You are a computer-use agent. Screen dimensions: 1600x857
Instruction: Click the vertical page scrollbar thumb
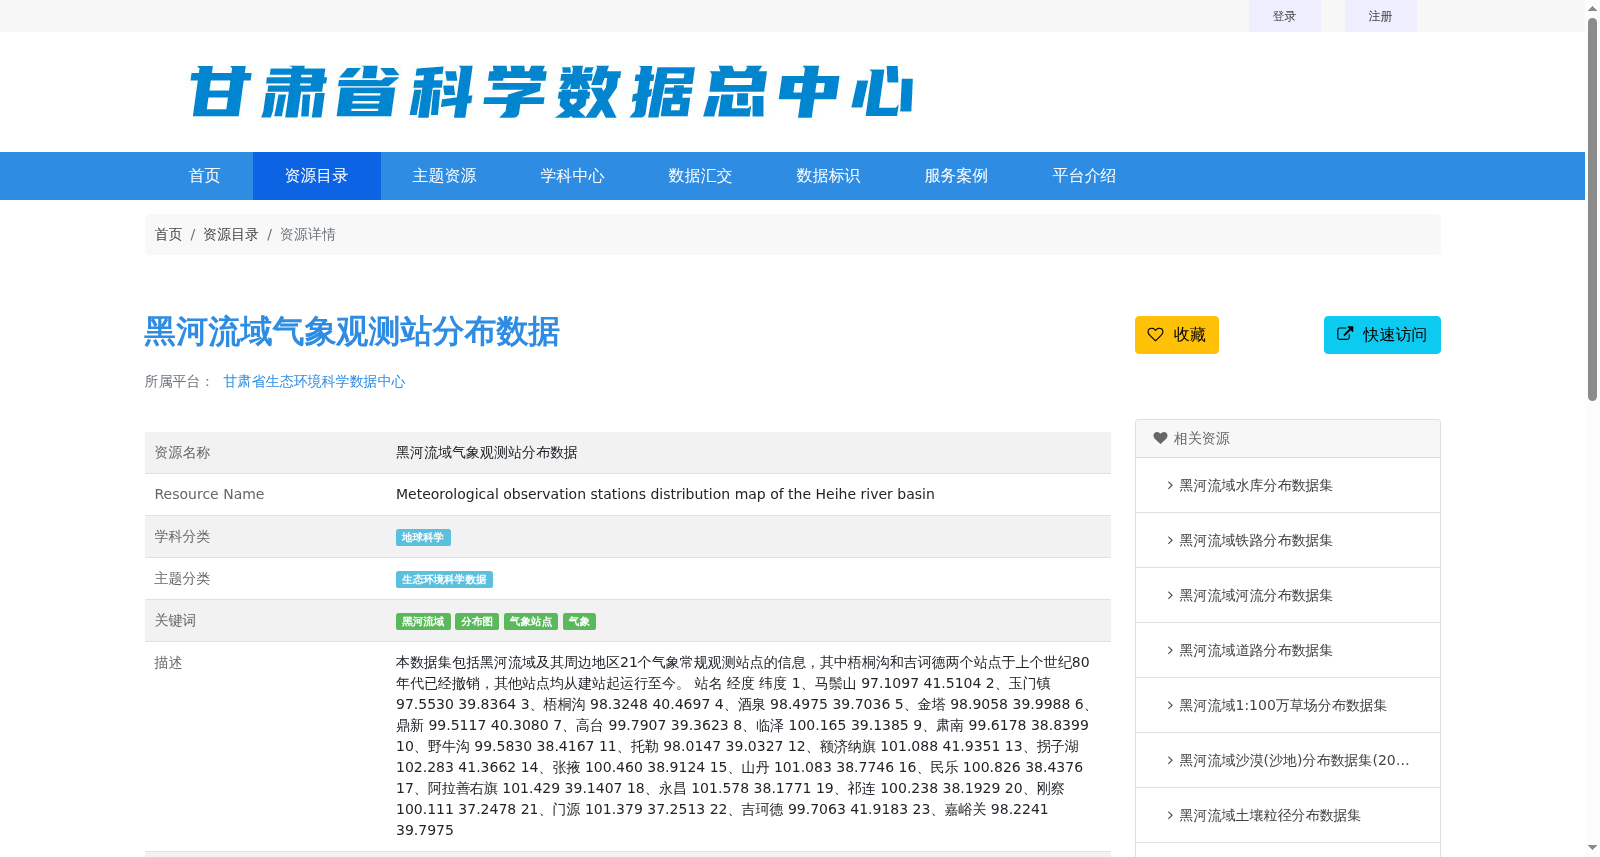pos(1592,210)
